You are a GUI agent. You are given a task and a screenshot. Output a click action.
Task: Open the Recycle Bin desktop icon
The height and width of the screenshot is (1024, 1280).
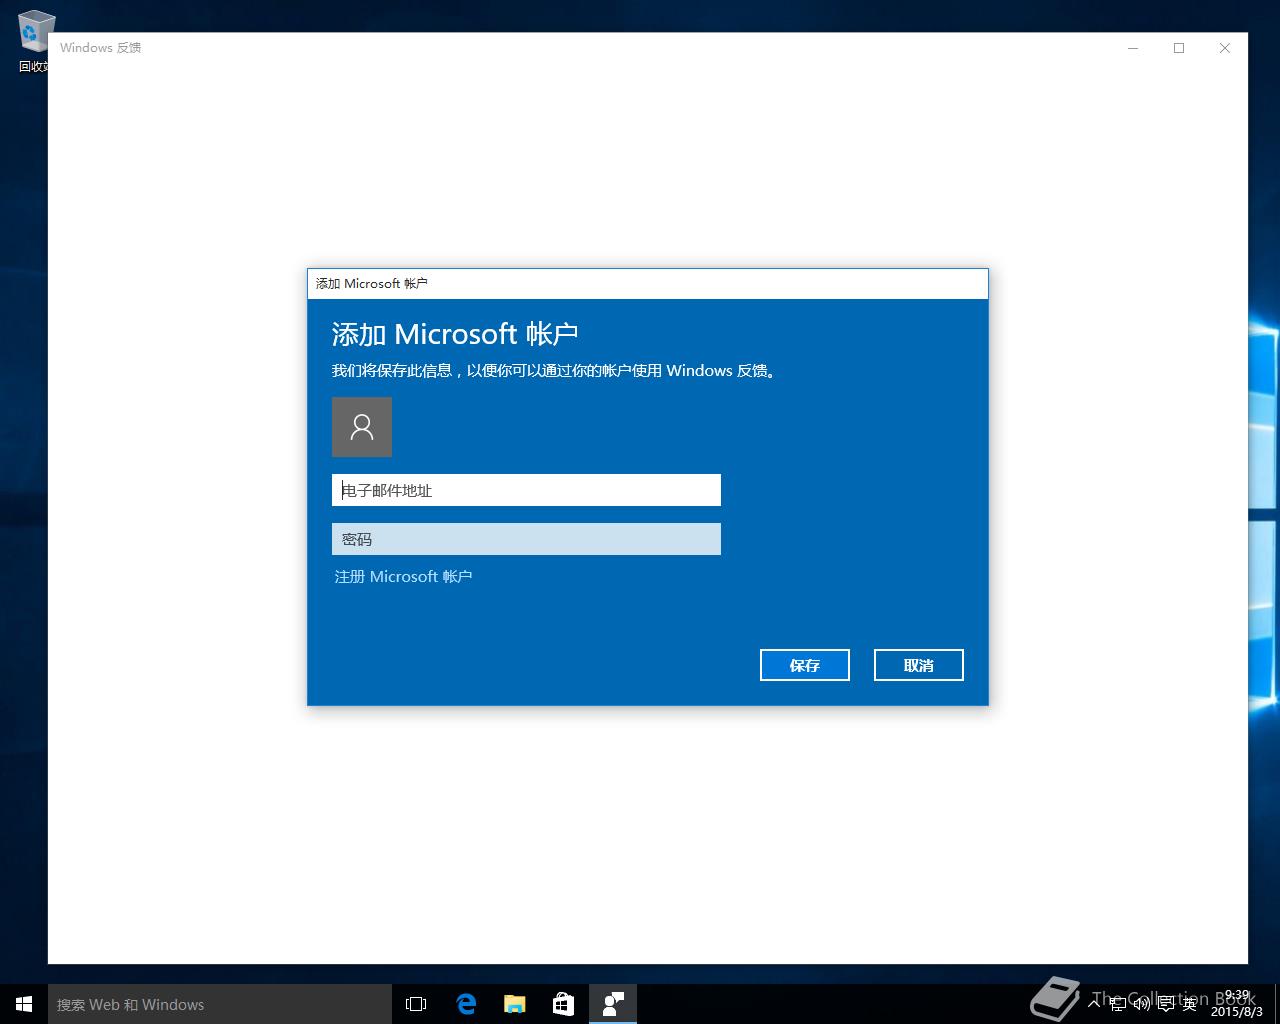[33, 41]
